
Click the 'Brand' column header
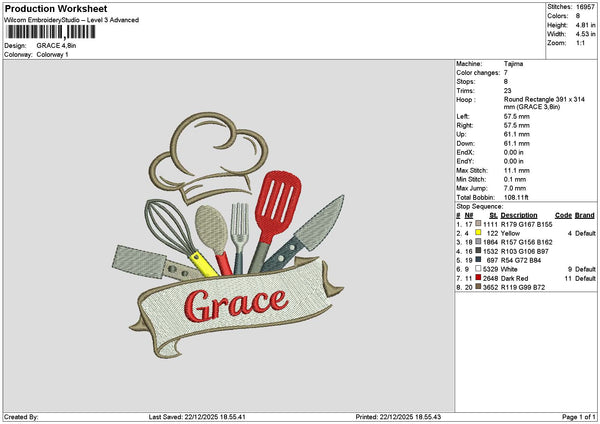[x=585, y=215]
